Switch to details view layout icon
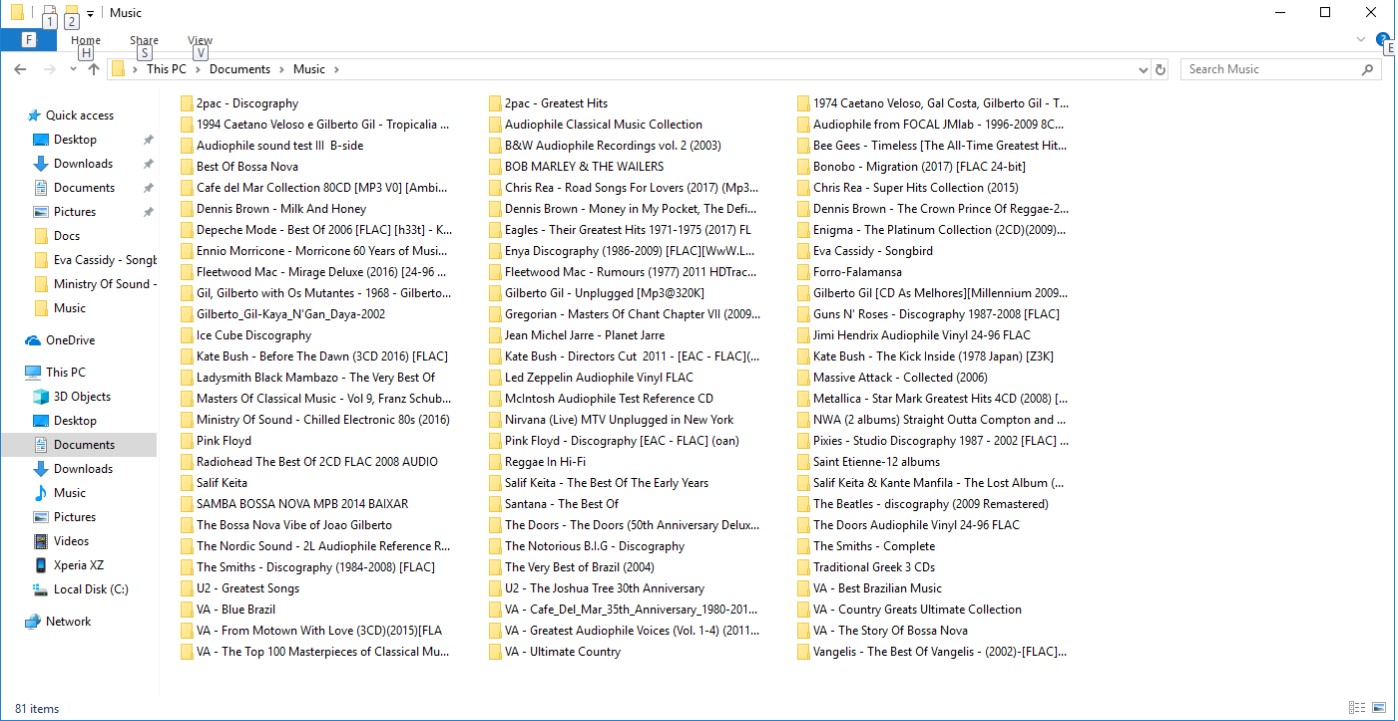Image resolution: width=1398 pixels, height=721 pixels. [1356, 708]
